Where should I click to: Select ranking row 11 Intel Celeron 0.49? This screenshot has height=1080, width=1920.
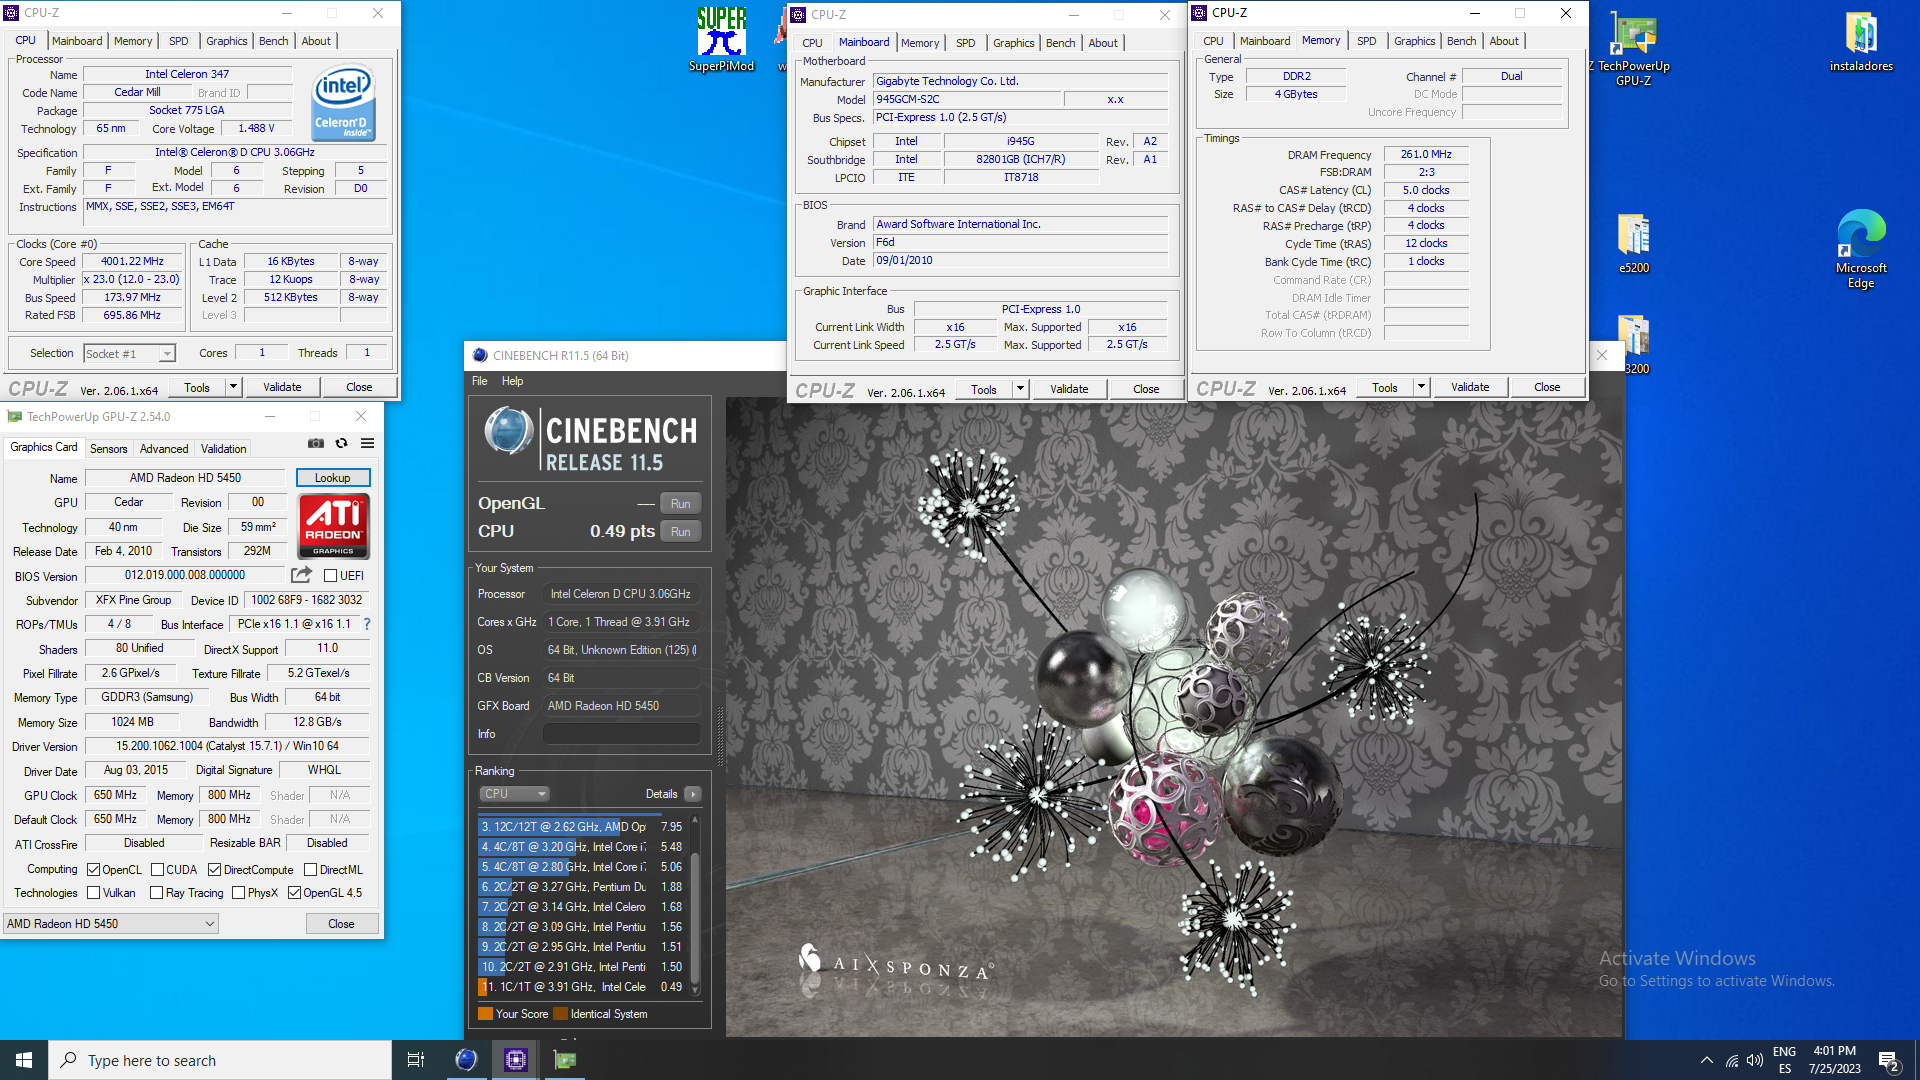pos(582,987)
